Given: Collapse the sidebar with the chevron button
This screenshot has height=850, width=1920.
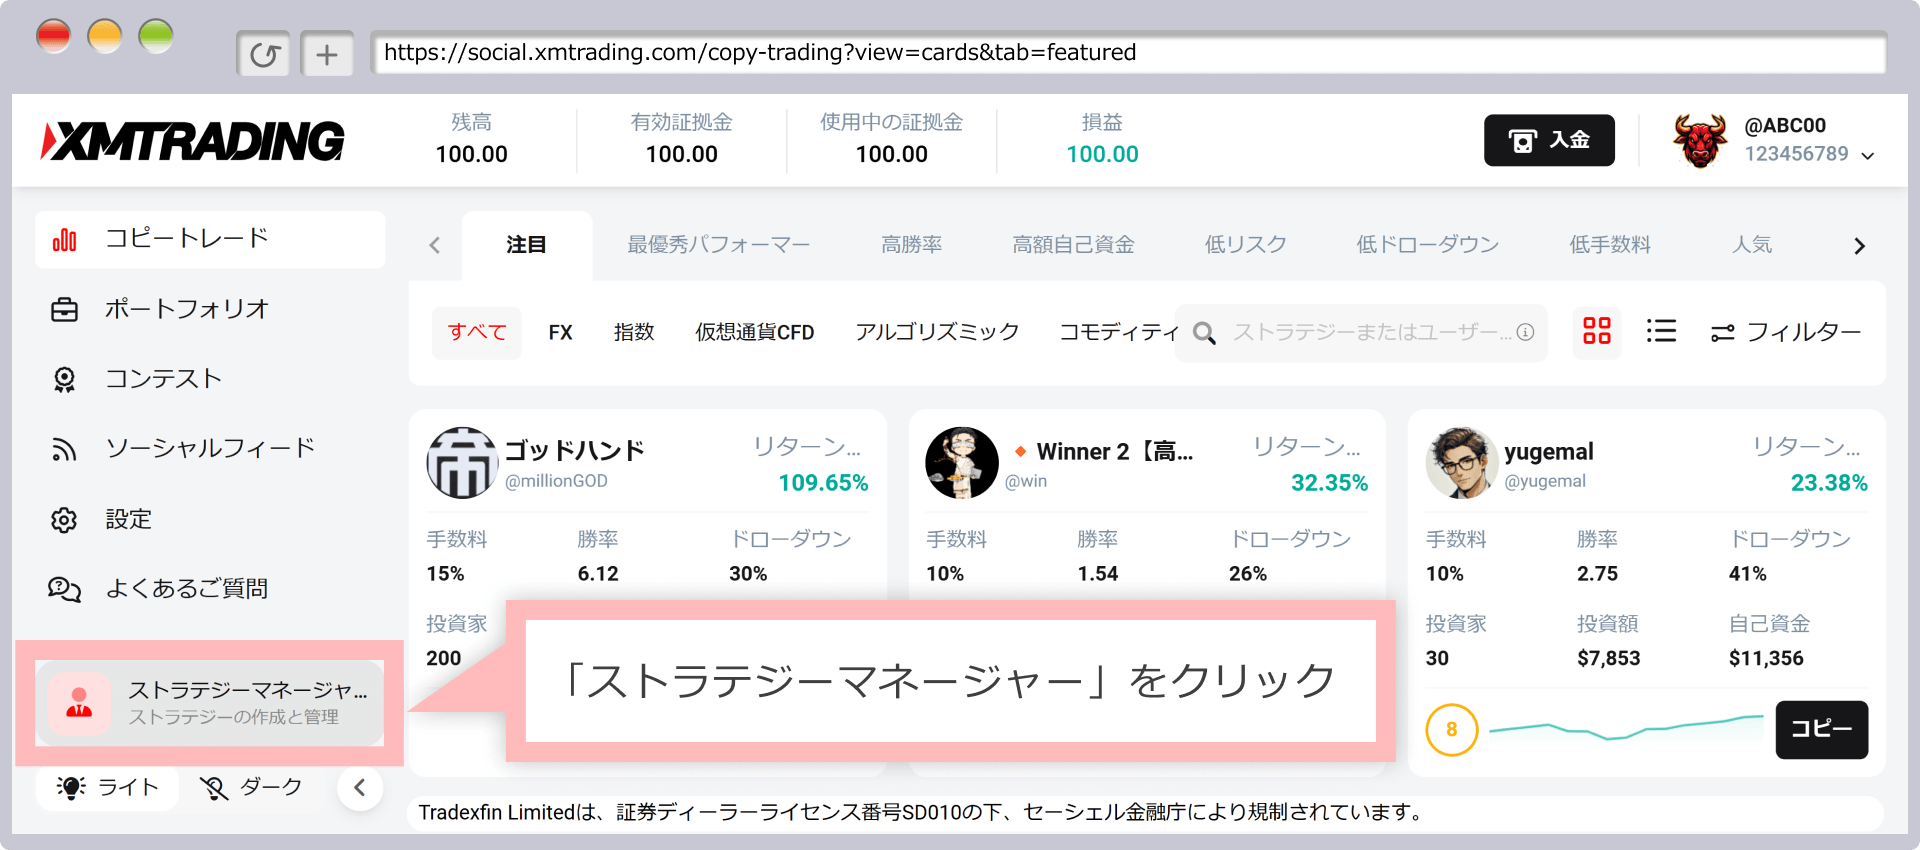Looking at the screenshot, I should [360, 788].
